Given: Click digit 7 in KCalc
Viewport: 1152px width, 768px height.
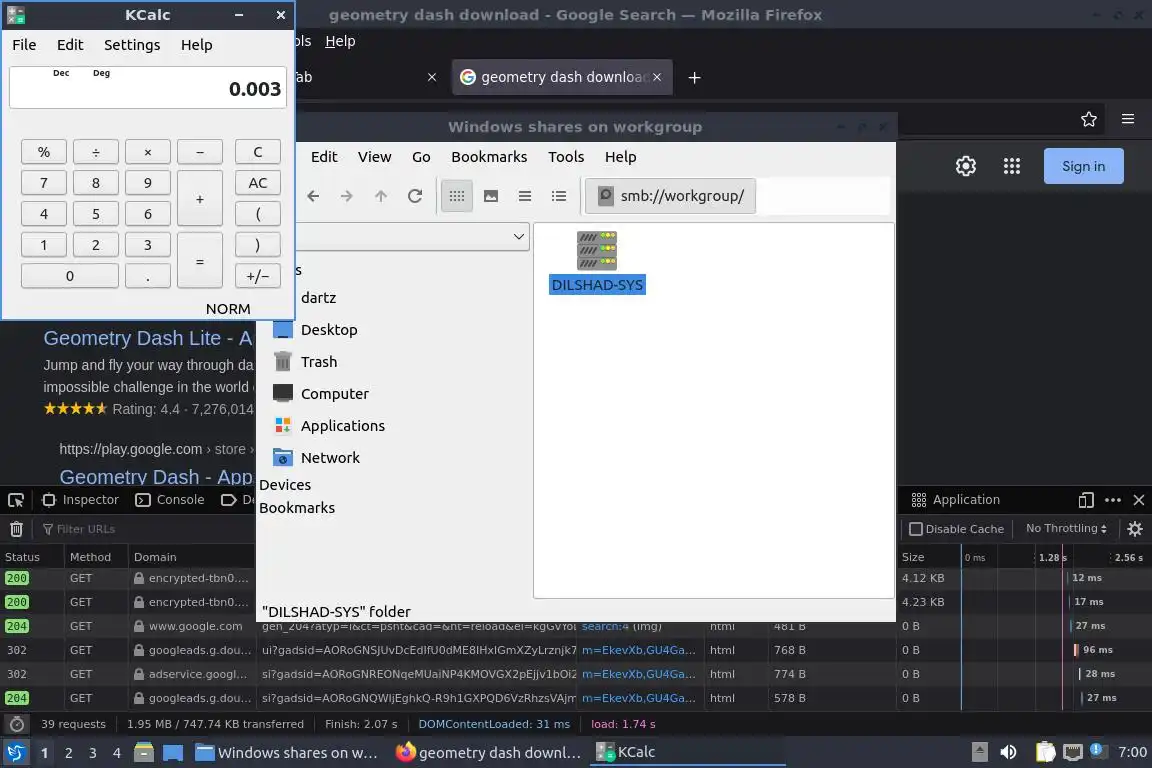Looking at the screenshot, I should pos(44,183).
